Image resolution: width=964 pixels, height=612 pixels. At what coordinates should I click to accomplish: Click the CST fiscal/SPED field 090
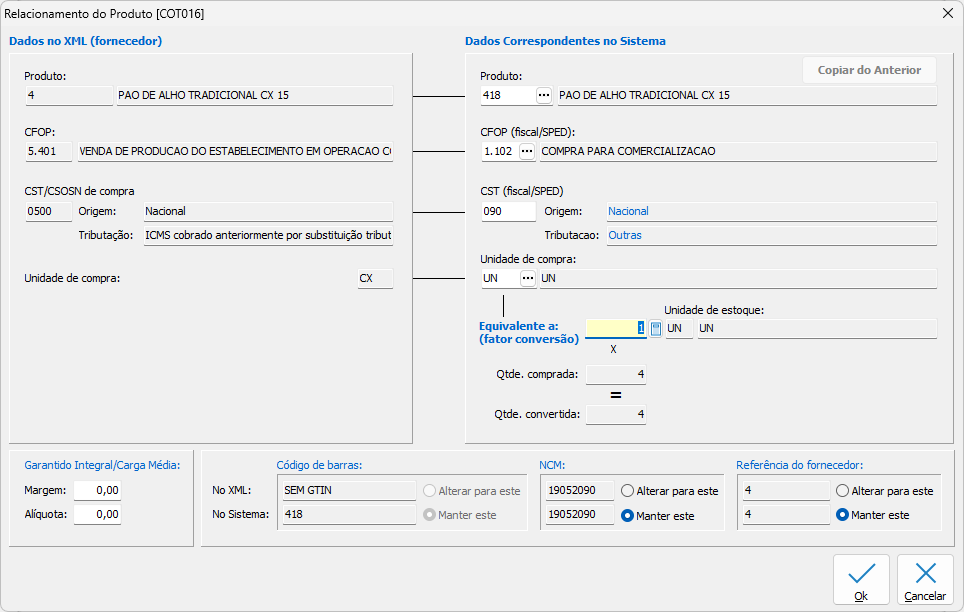click(x=507, y=211)
